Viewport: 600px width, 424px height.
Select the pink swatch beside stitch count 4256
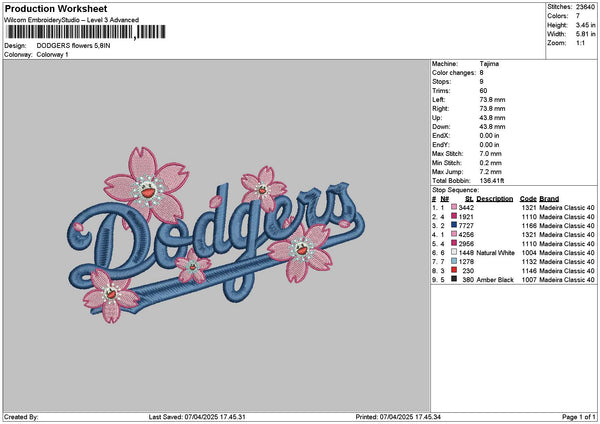point(454,234)
